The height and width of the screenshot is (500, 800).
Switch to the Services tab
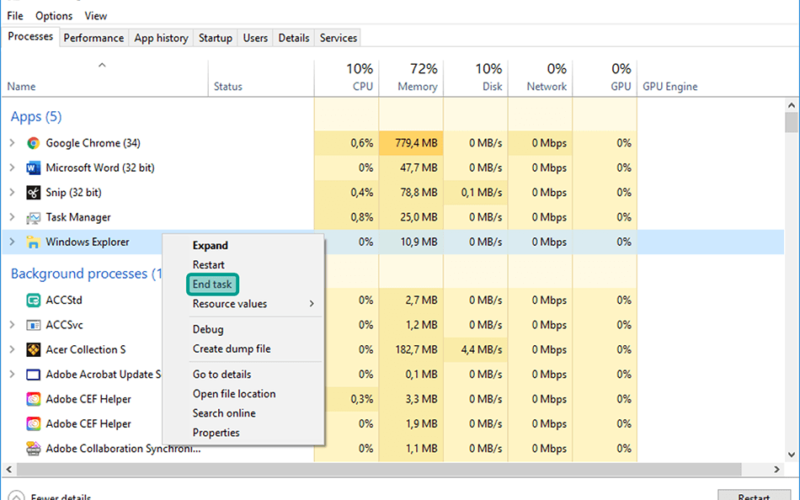coord(338,38)
